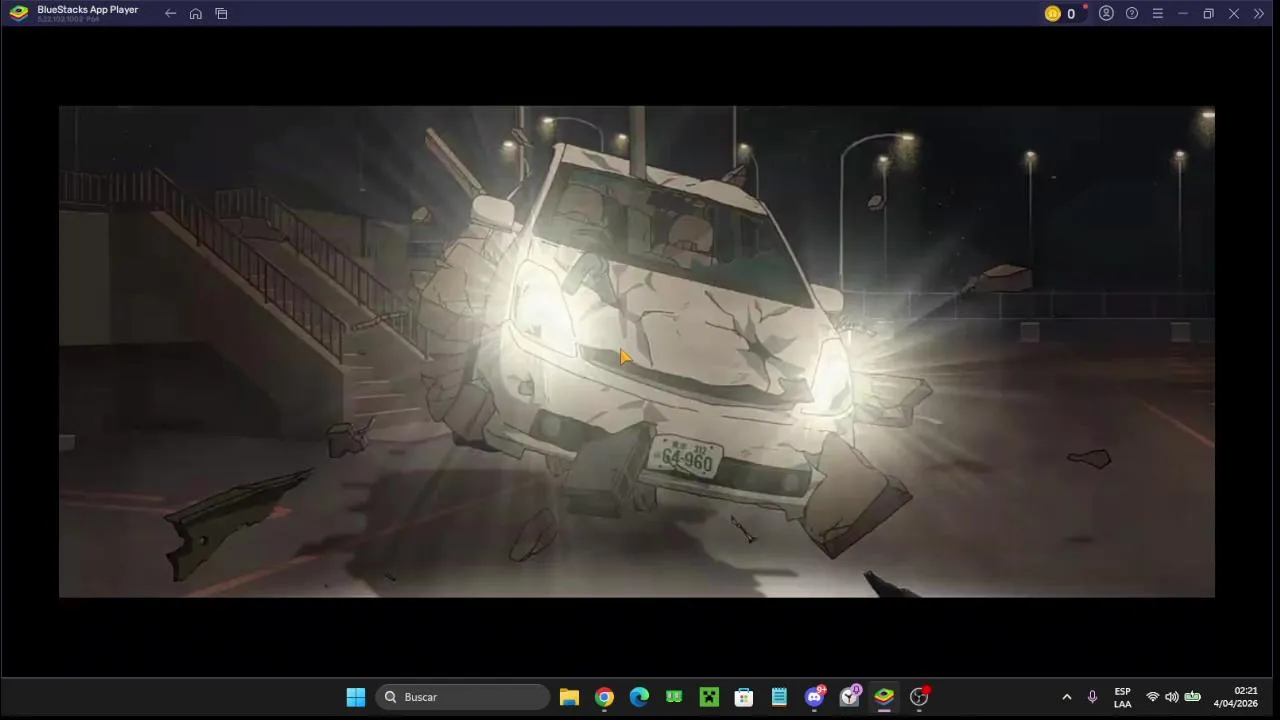This screenshot has width=1280, height=720.
Task: Open Microsoft Edge from the taskbar
Action: point(639,697)
